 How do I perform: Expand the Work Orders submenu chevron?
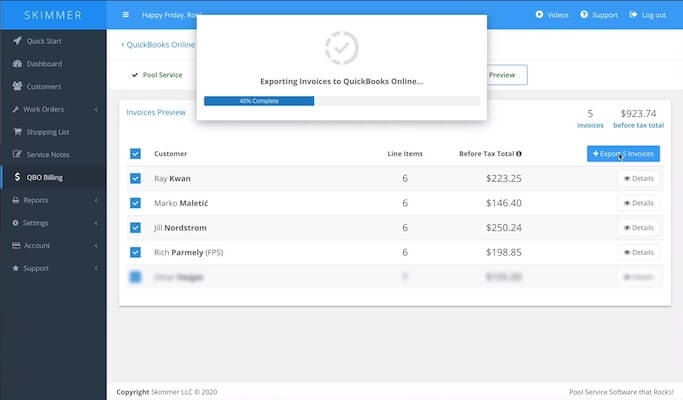96,109
